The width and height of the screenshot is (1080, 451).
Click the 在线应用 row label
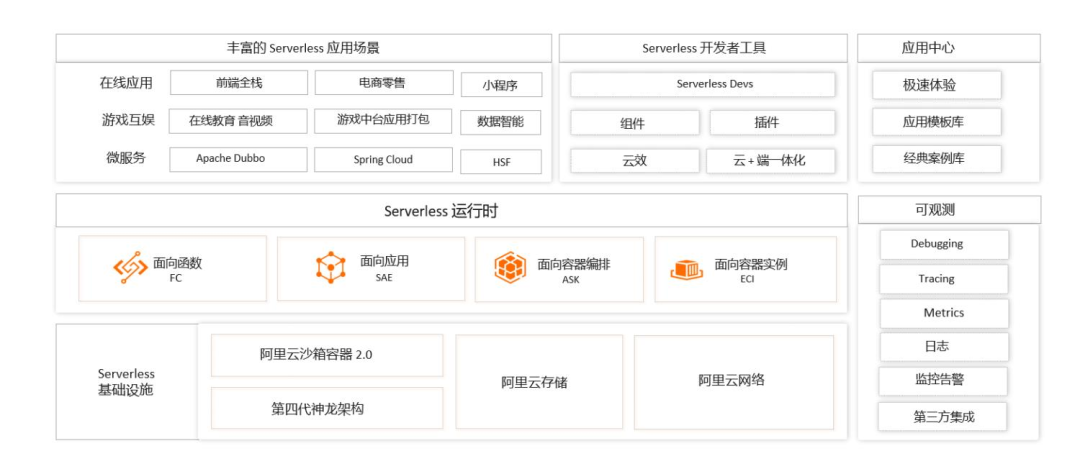tap(126, 83)
